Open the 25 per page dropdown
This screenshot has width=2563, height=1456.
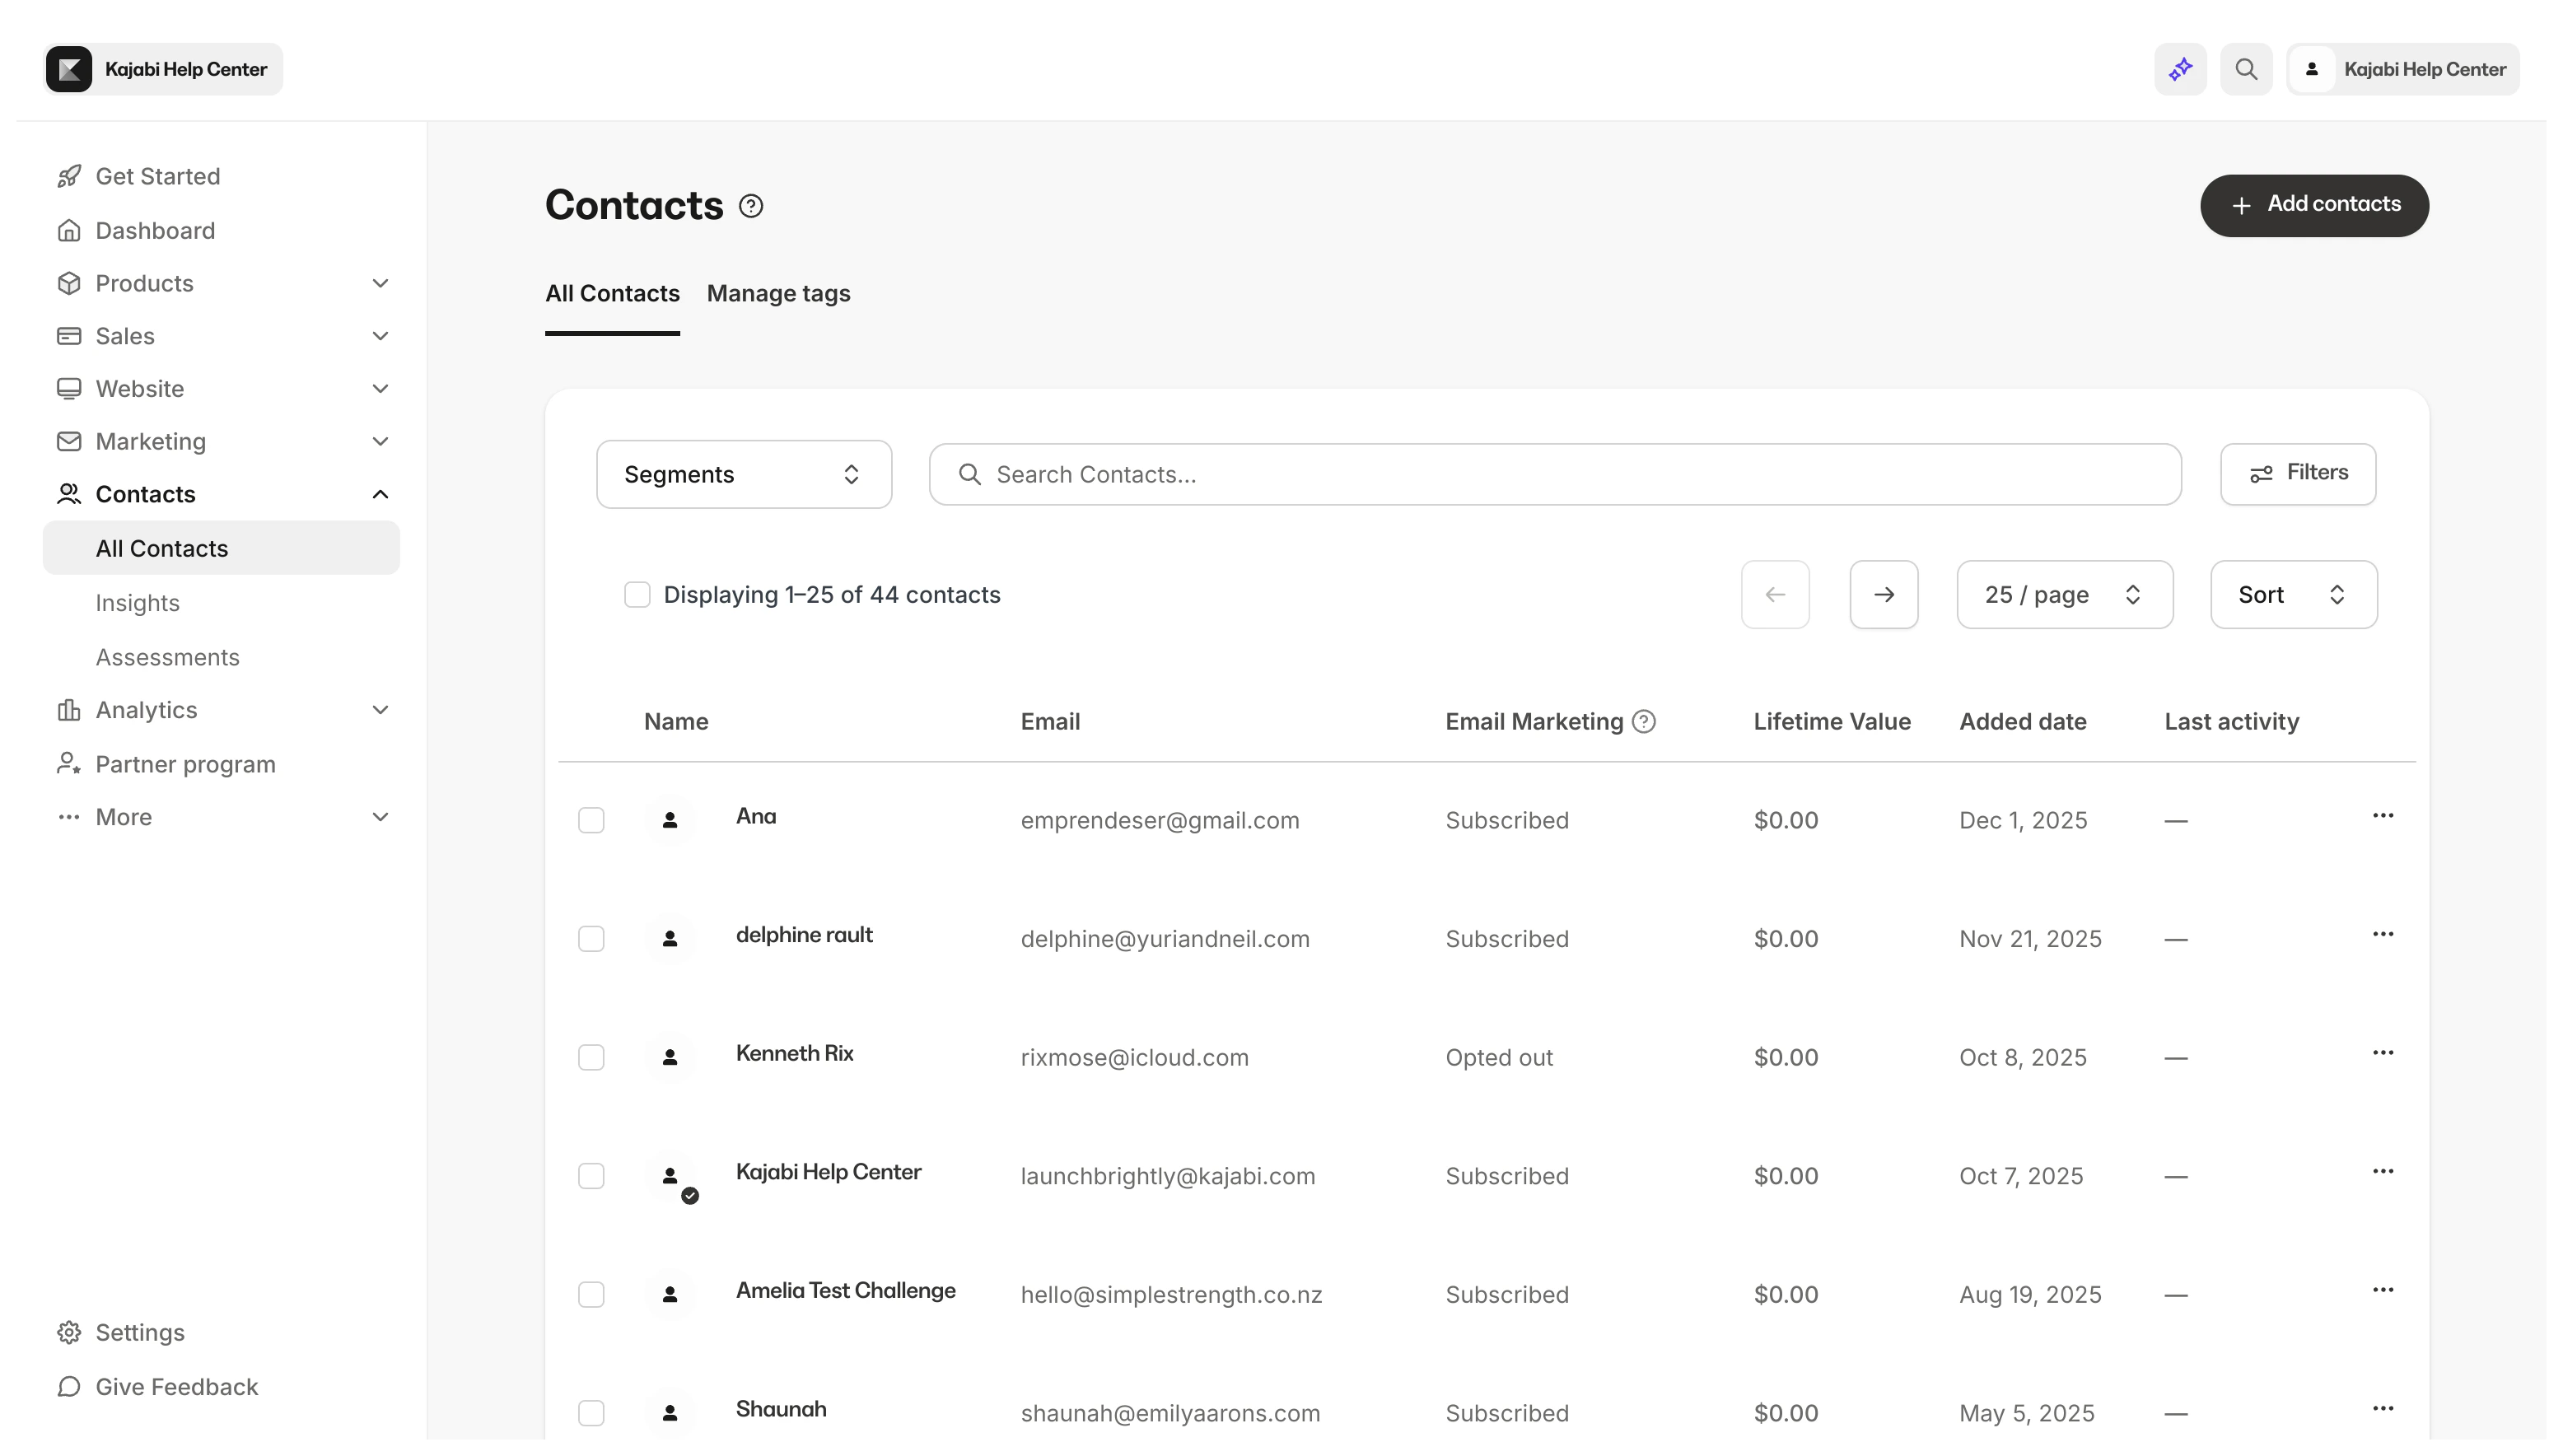coord(2063,594)
